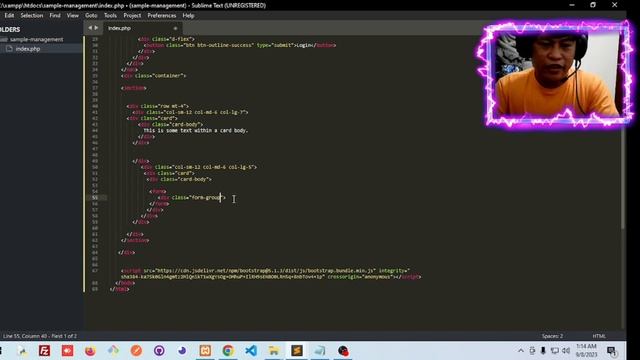640x360 pixels.
Task: Open the Project menu
Action: [x=132, y=16]
